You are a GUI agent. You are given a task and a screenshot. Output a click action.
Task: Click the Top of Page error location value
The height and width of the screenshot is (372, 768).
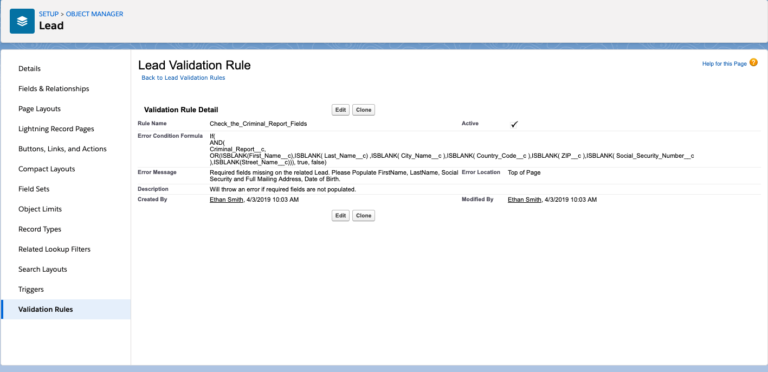[x=524, y=172]
